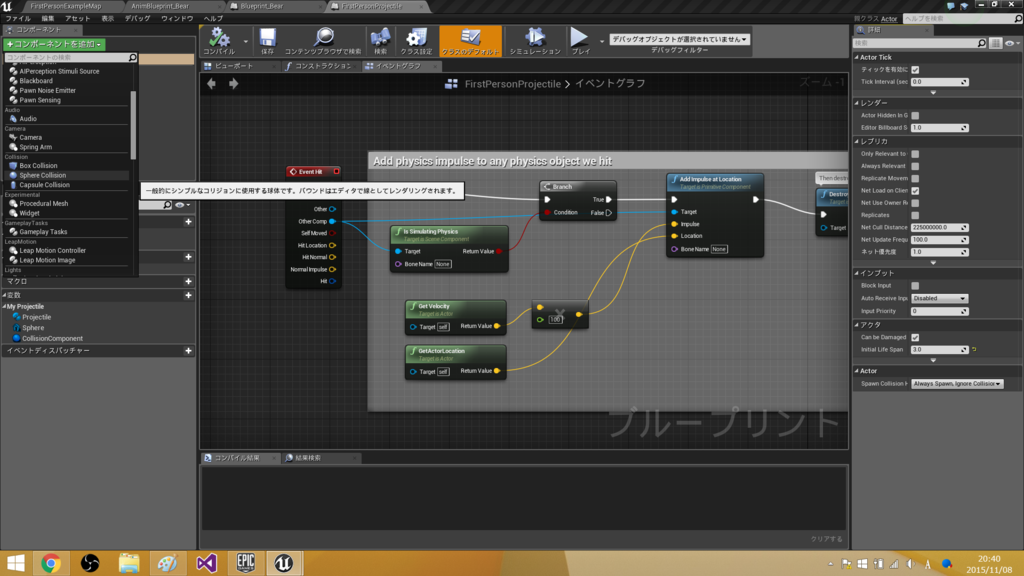Select the CollisionComponent variable

52,339
